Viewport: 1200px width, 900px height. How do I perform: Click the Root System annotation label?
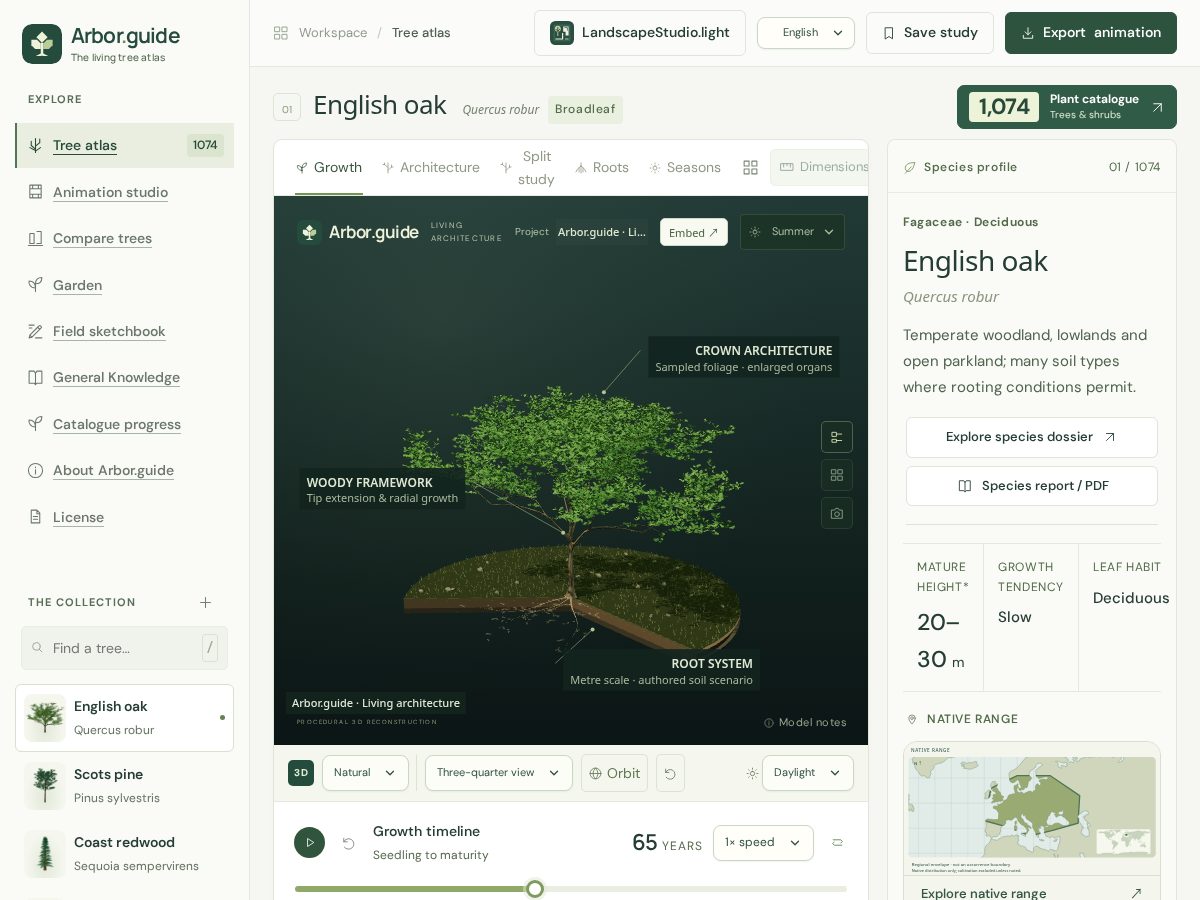click(x=661, y=671)
